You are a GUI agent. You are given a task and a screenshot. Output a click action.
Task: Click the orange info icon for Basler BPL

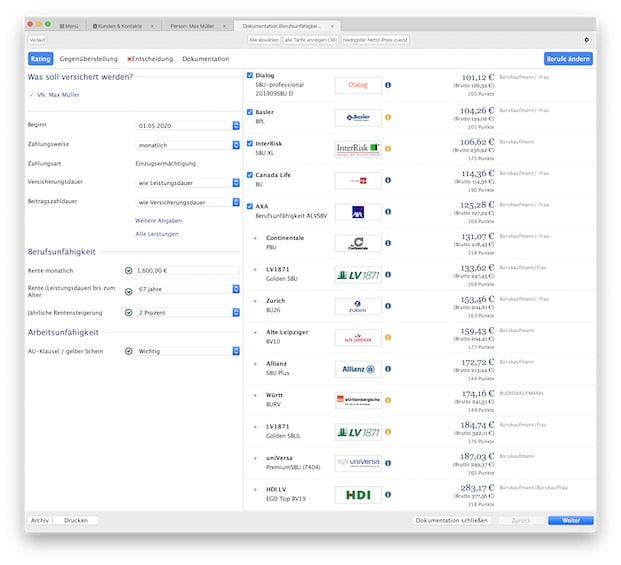click(x=388, y=118)
